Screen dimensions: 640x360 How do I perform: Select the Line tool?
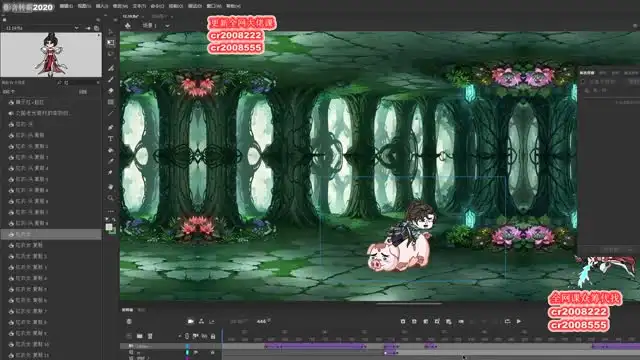click(111, 113)
